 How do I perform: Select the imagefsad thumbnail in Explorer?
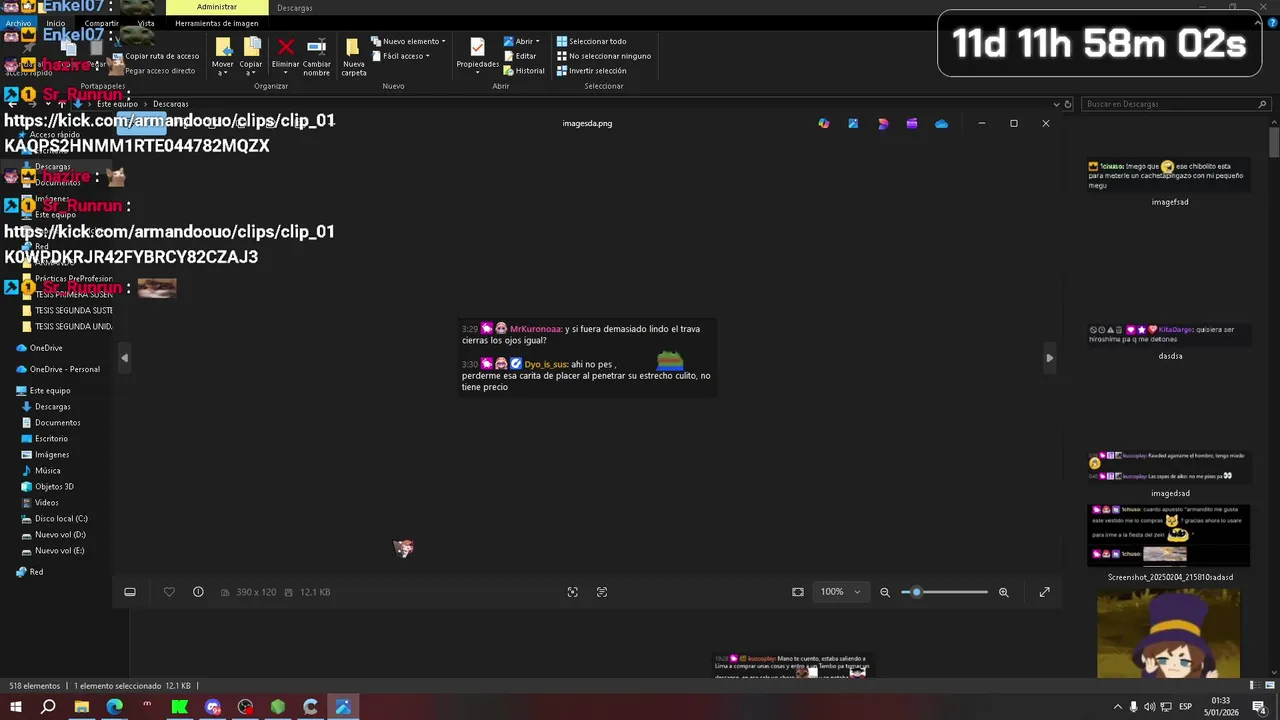pos(1169,178)
